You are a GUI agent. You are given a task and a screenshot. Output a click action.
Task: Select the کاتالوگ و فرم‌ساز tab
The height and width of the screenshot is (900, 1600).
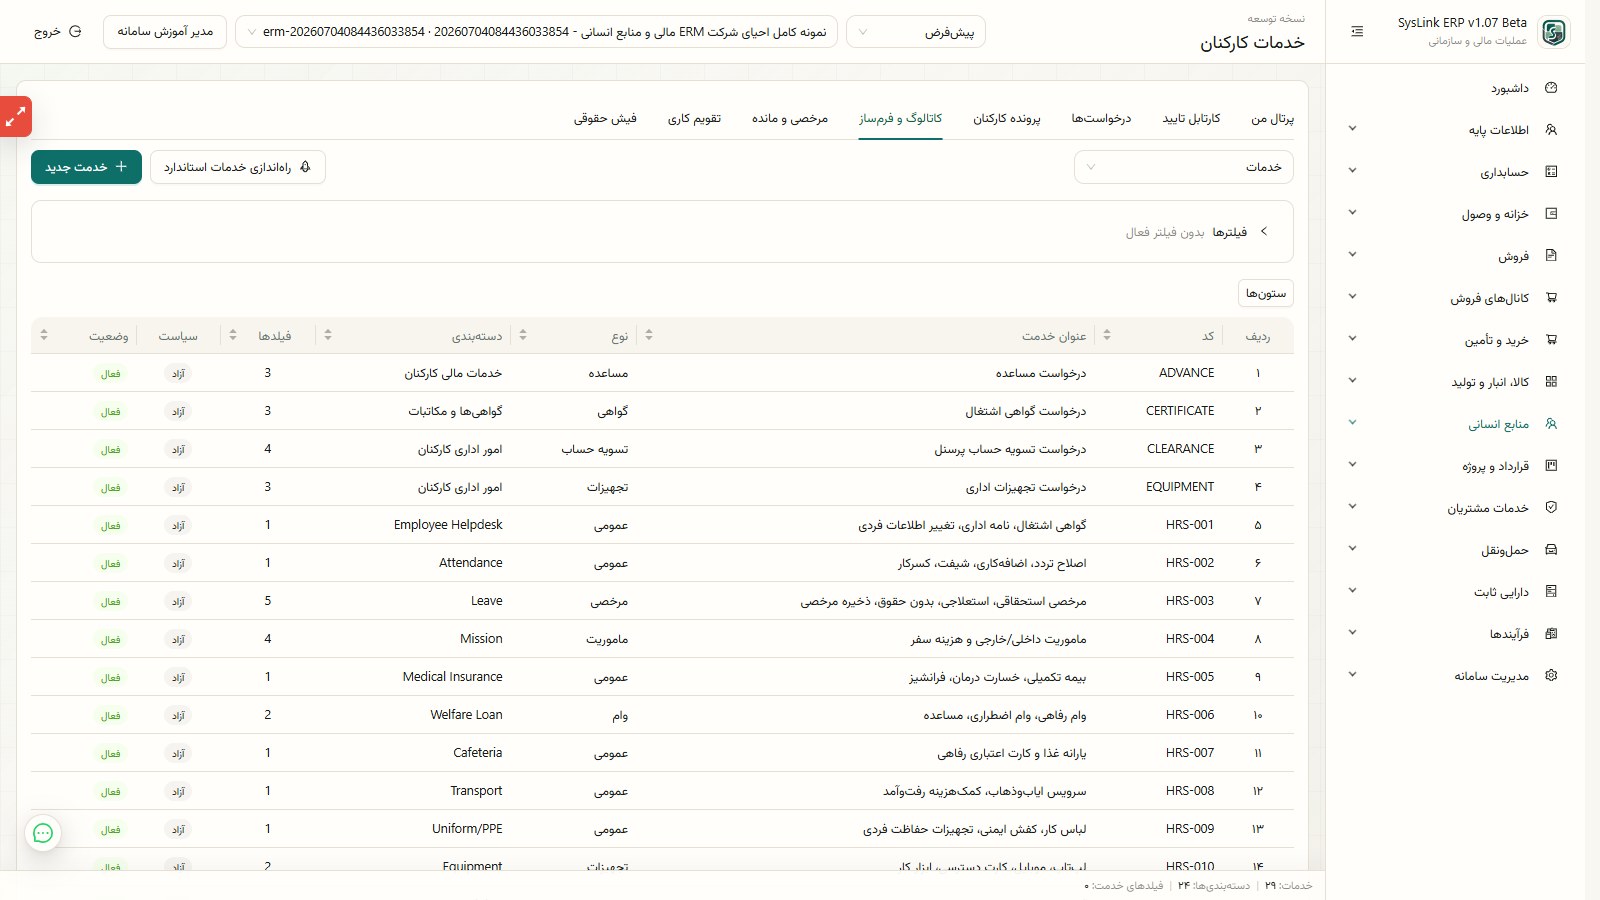click(x=900, y=118)
